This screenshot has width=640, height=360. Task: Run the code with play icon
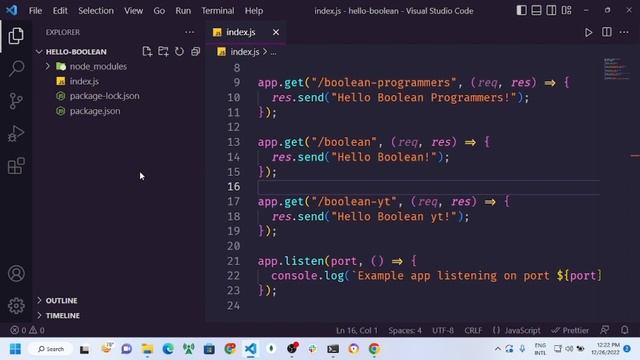588,32
